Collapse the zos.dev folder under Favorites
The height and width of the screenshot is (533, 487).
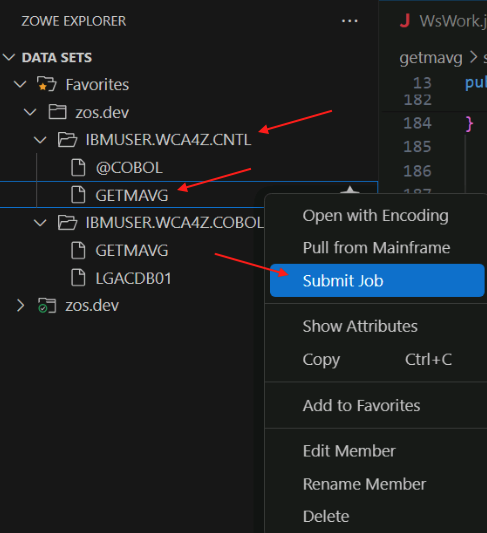(x=30, y=112)
